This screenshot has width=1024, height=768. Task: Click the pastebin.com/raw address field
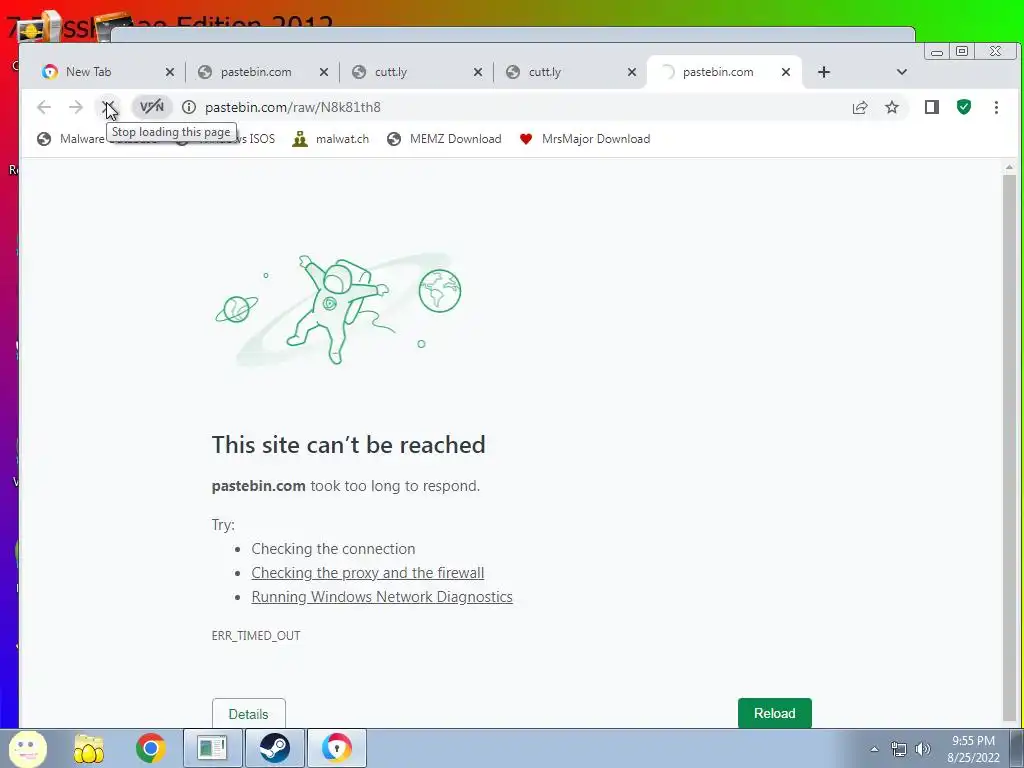[516, 107]
